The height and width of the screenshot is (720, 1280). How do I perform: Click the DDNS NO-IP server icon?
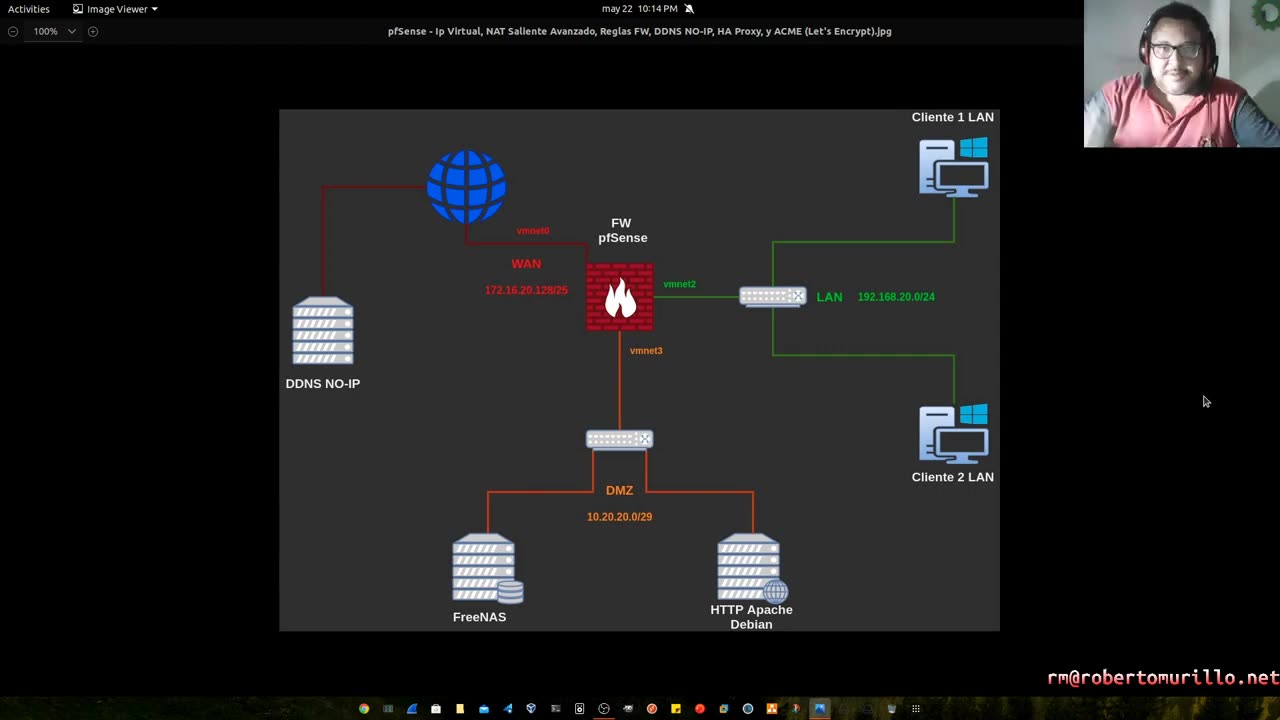[323, 331]
